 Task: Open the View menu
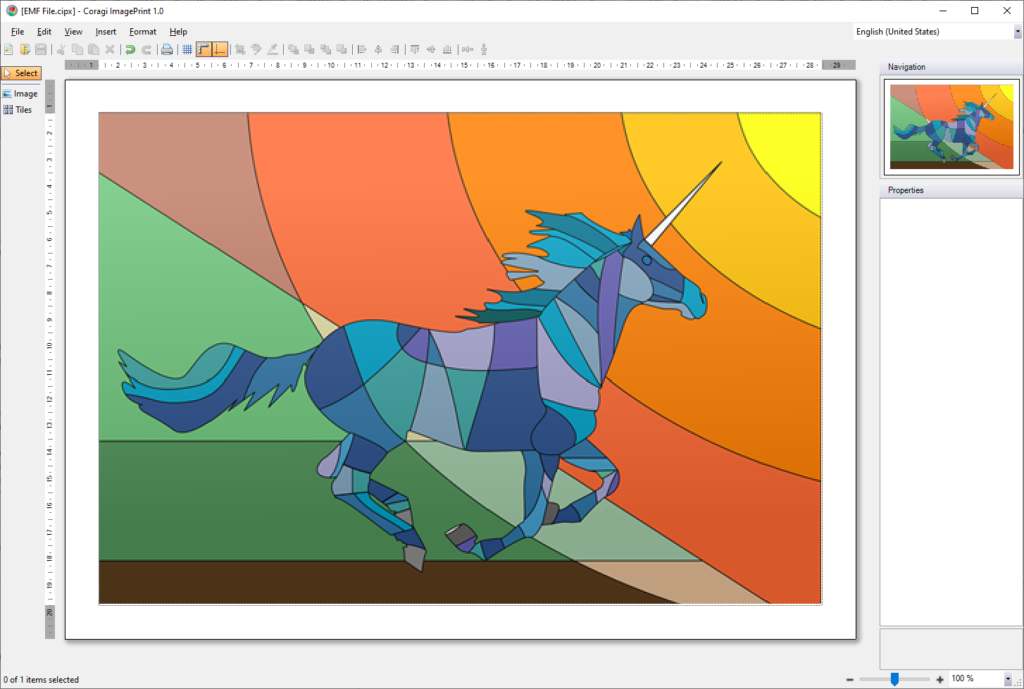point(73,32)
